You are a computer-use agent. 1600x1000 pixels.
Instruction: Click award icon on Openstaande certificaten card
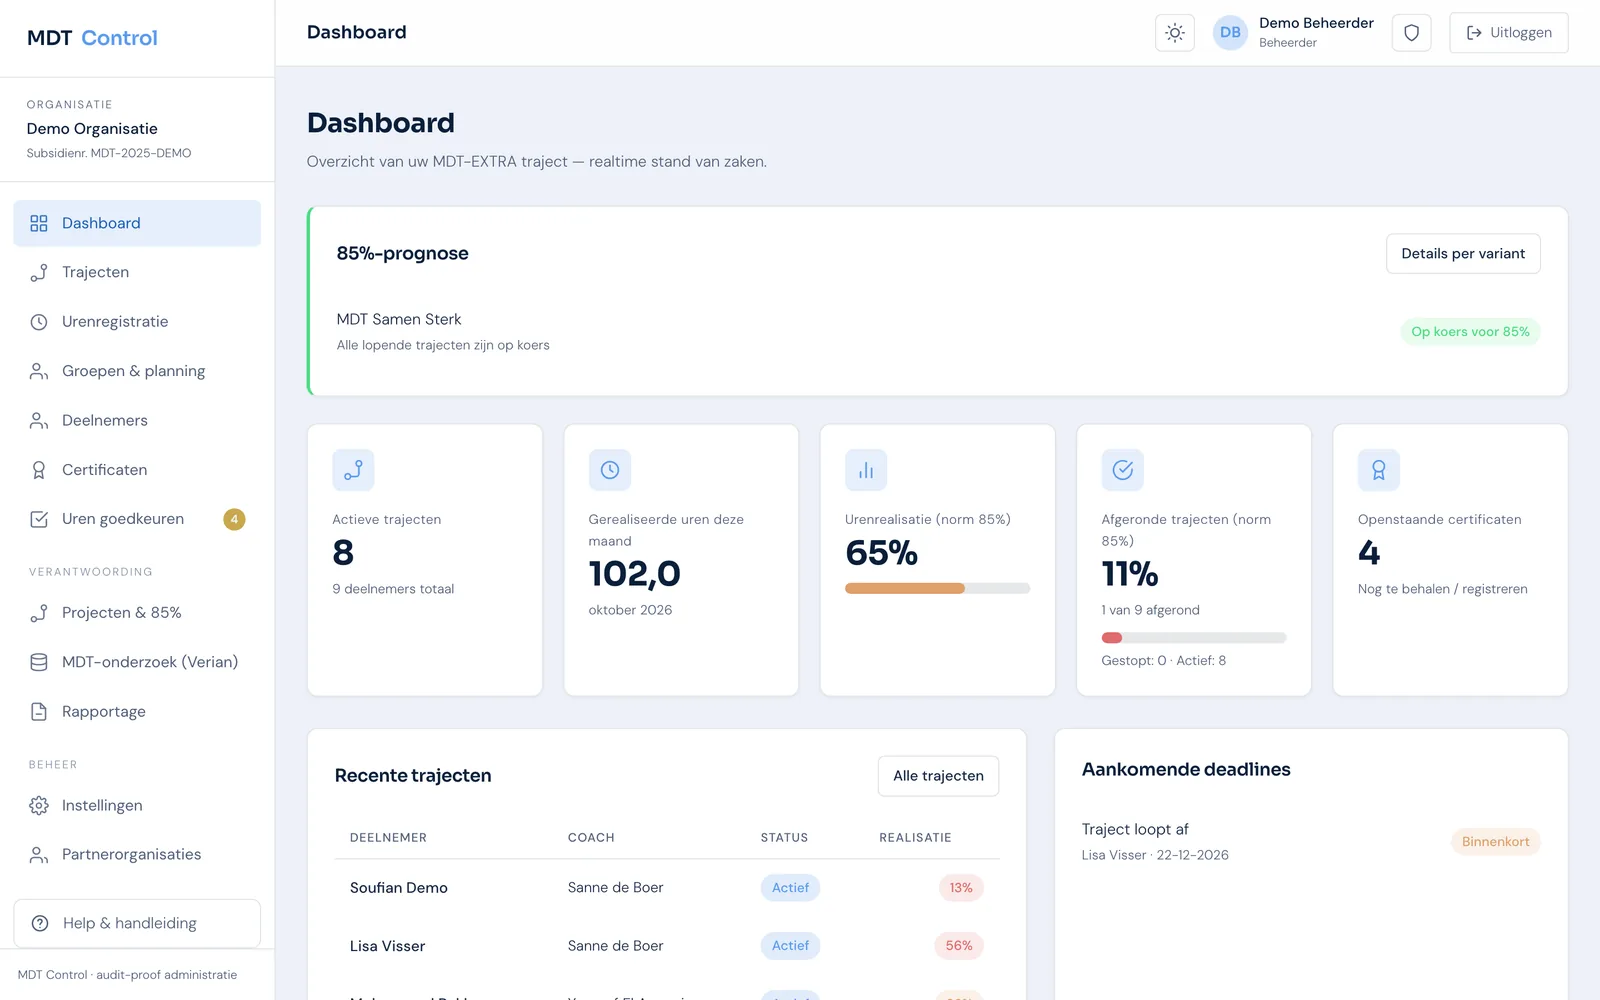[1379, 470]
